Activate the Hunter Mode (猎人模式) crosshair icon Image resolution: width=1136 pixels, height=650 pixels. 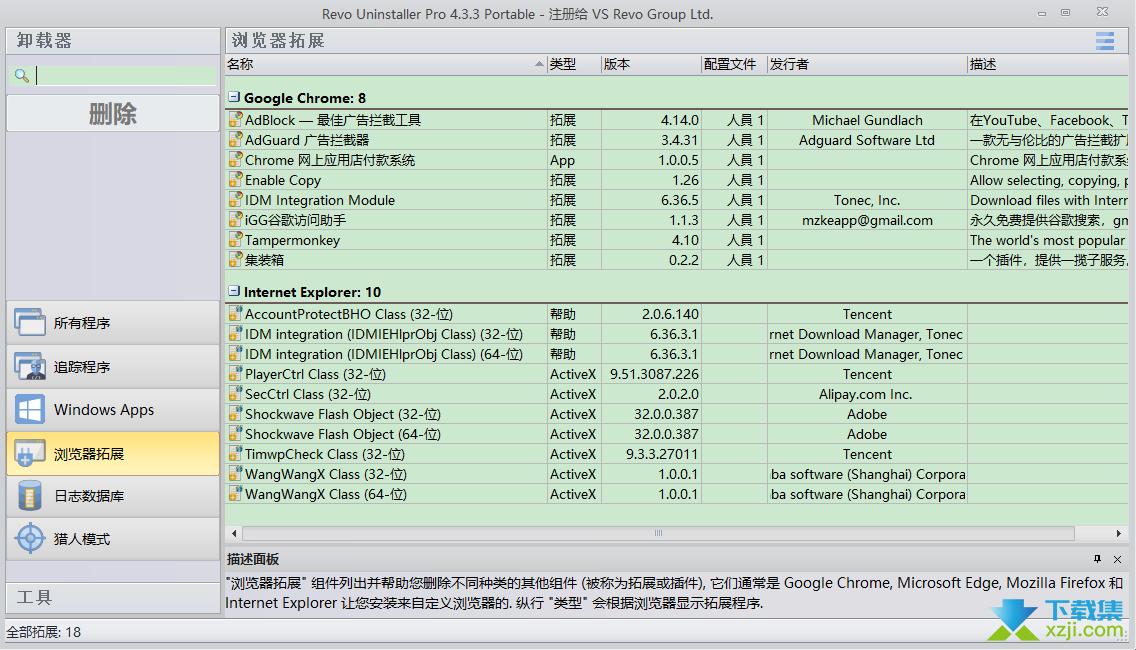pyautogui.click(x=30, y=538)
